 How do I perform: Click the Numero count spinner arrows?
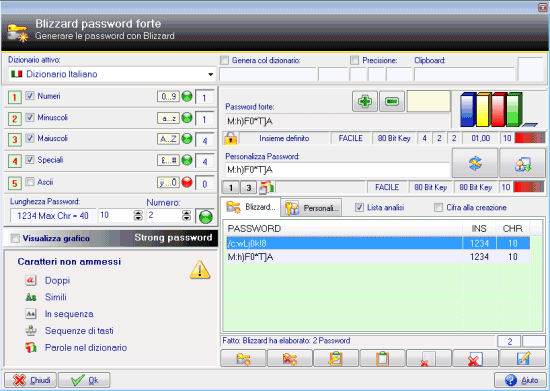pos(186,215)
